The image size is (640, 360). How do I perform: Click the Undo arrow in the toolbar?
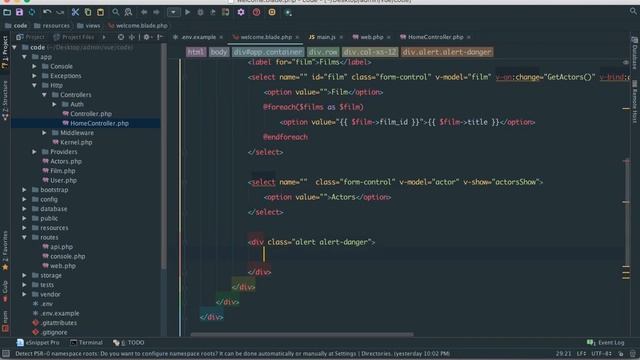pyautogui.click(x=47, y=12)
